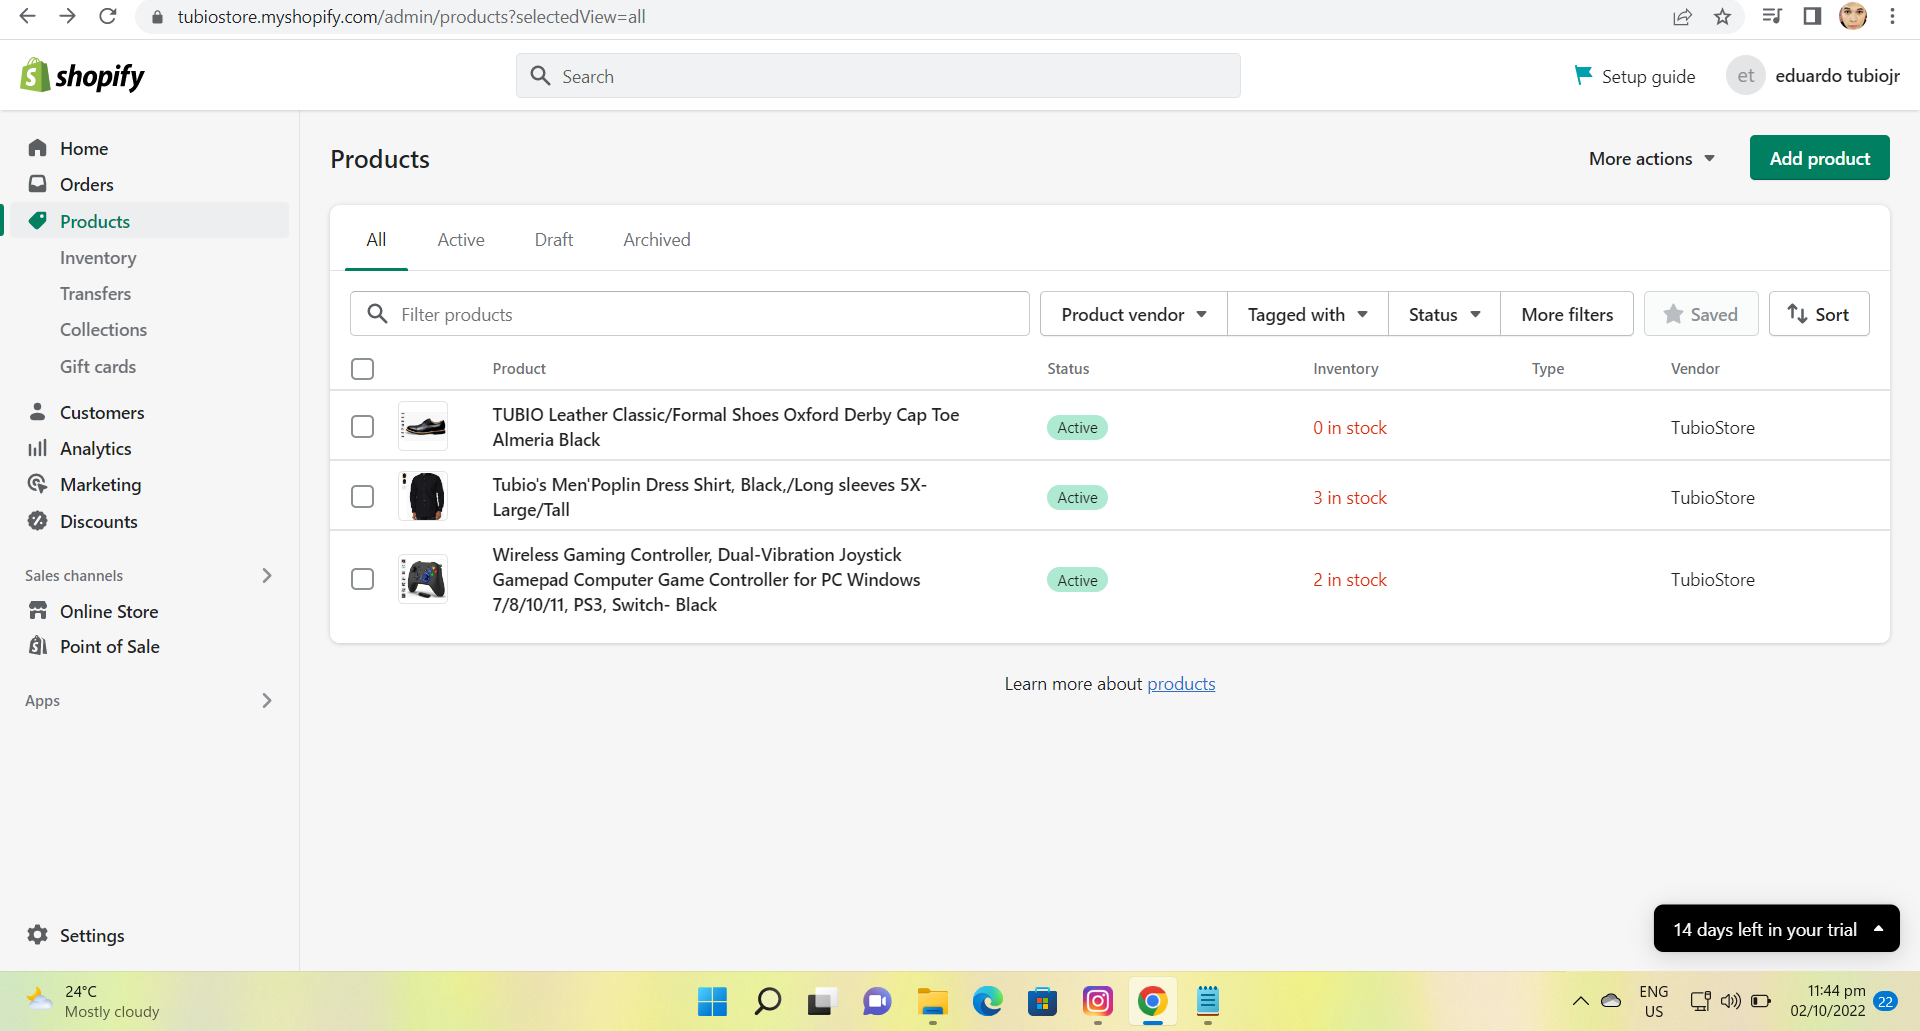
Task: Follow the 'products' help link
Action: click(1181, 684)
